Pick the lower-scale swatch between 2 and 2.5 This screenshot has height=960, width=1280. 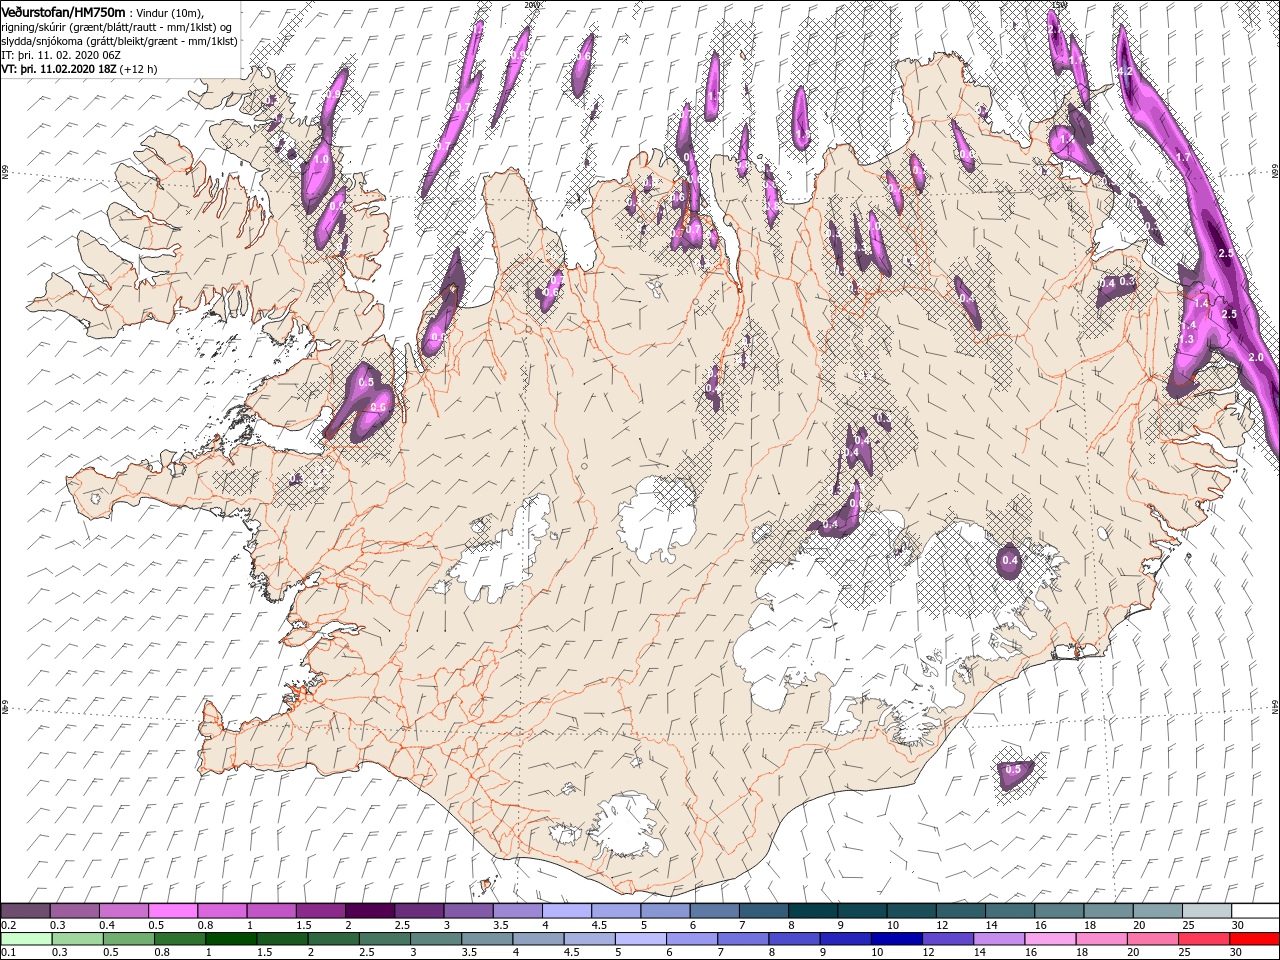click(x=333, y=939)
